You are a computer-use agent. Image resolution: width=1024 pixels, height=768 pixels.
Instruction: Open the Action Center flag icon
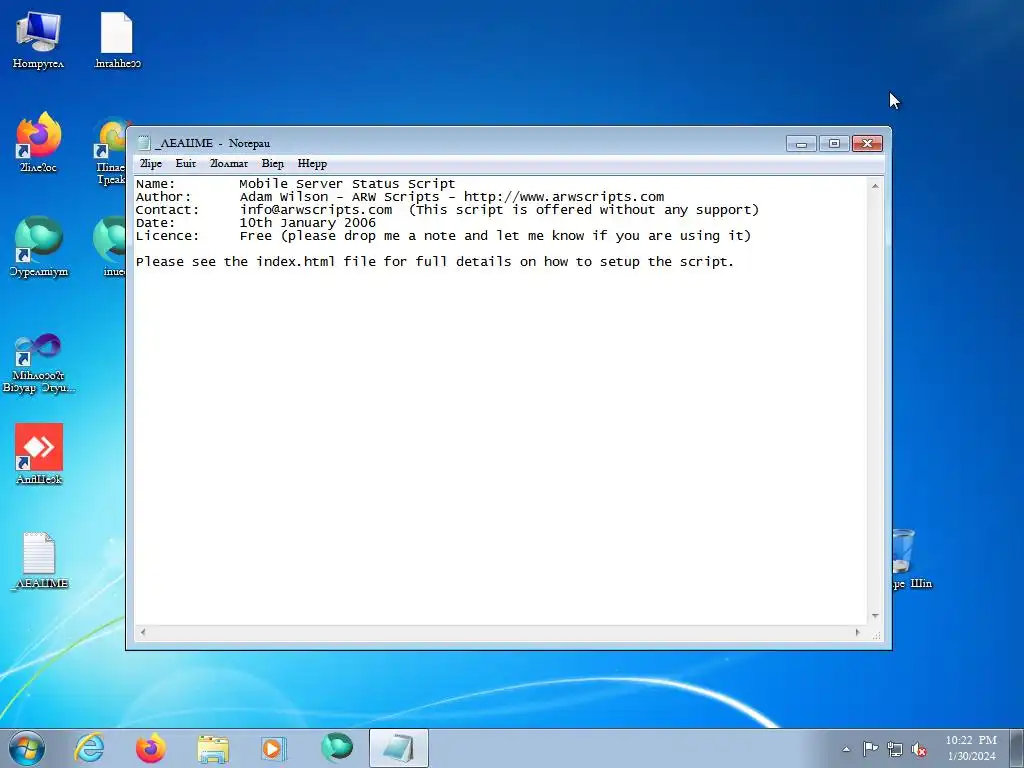tap(870, 749)
